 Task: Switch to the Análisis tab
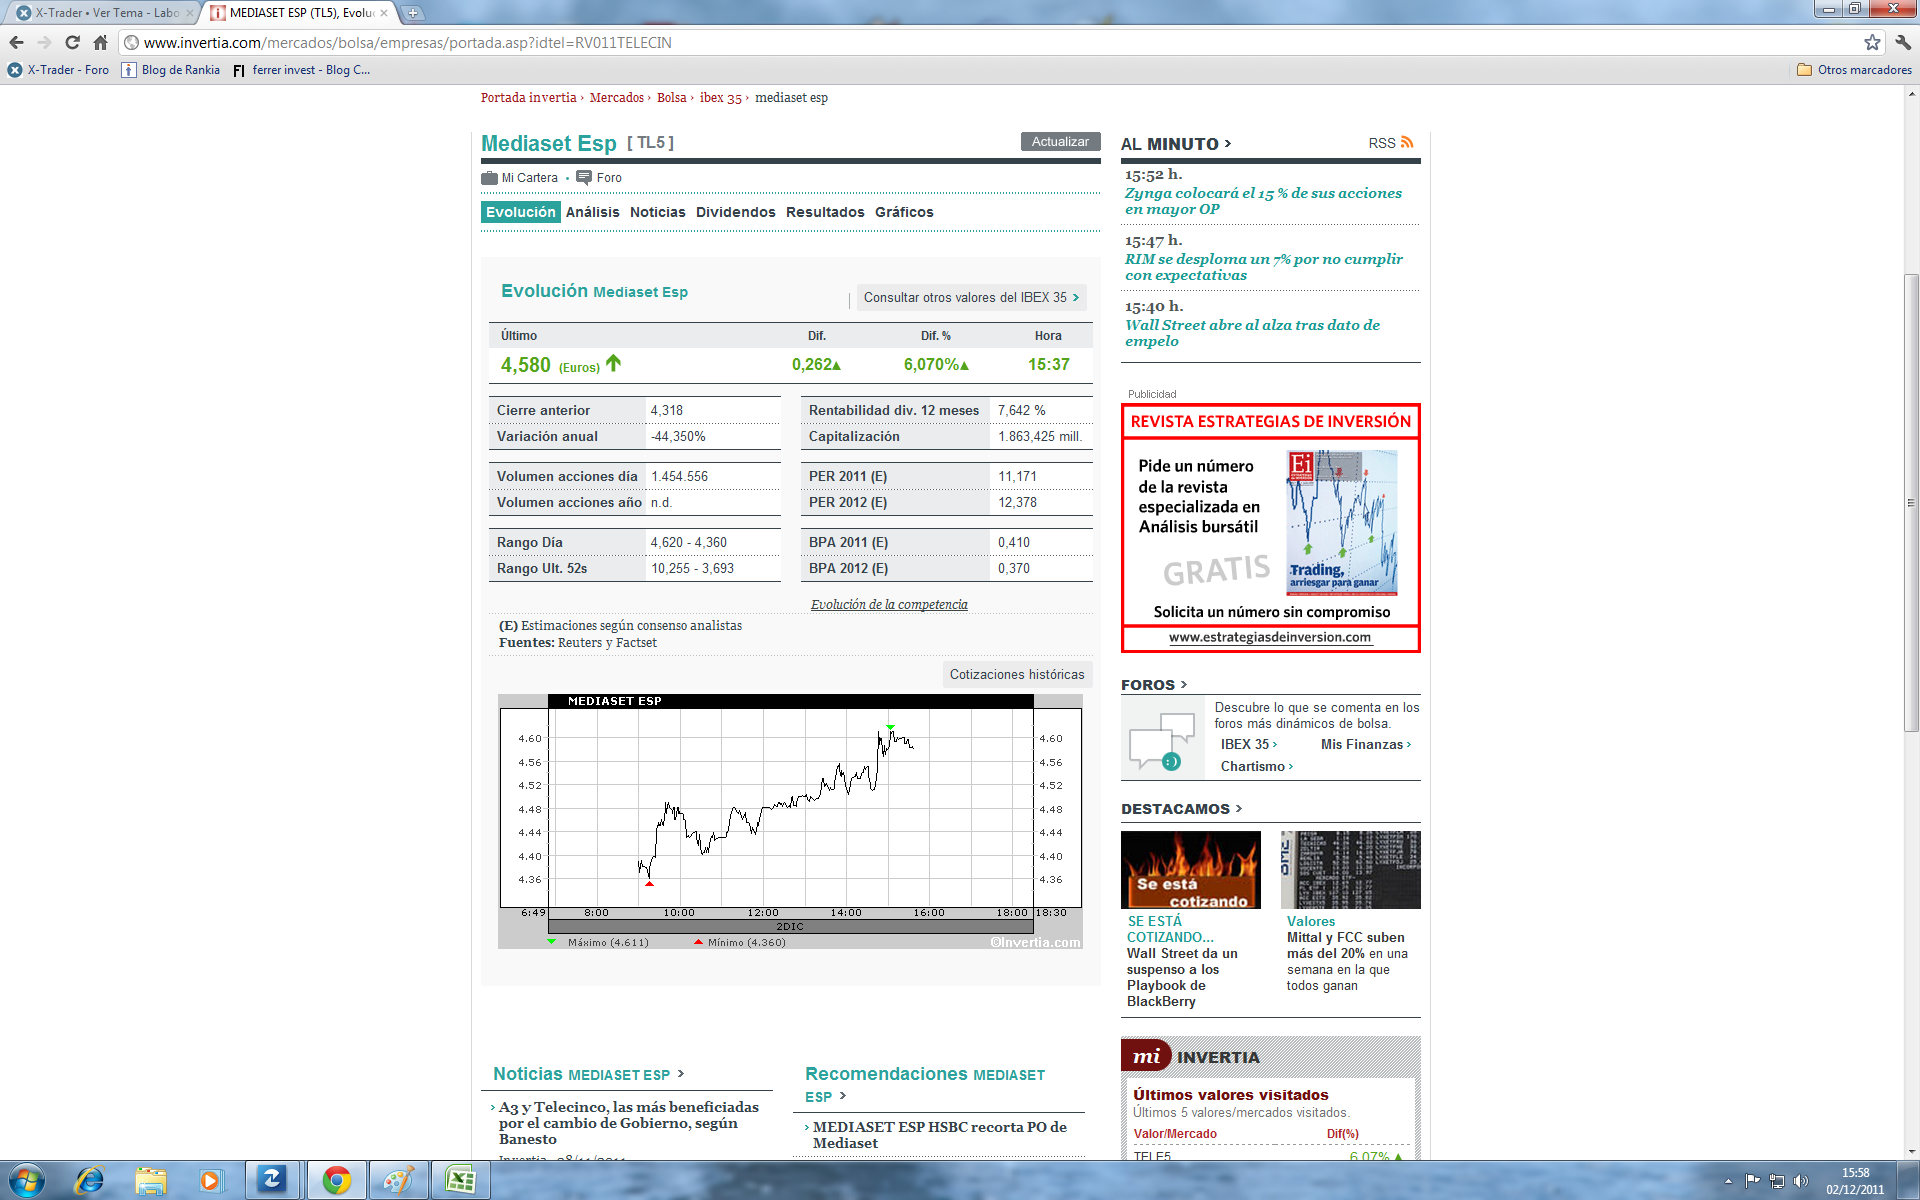pyautogui.click(x=592, y=212)
